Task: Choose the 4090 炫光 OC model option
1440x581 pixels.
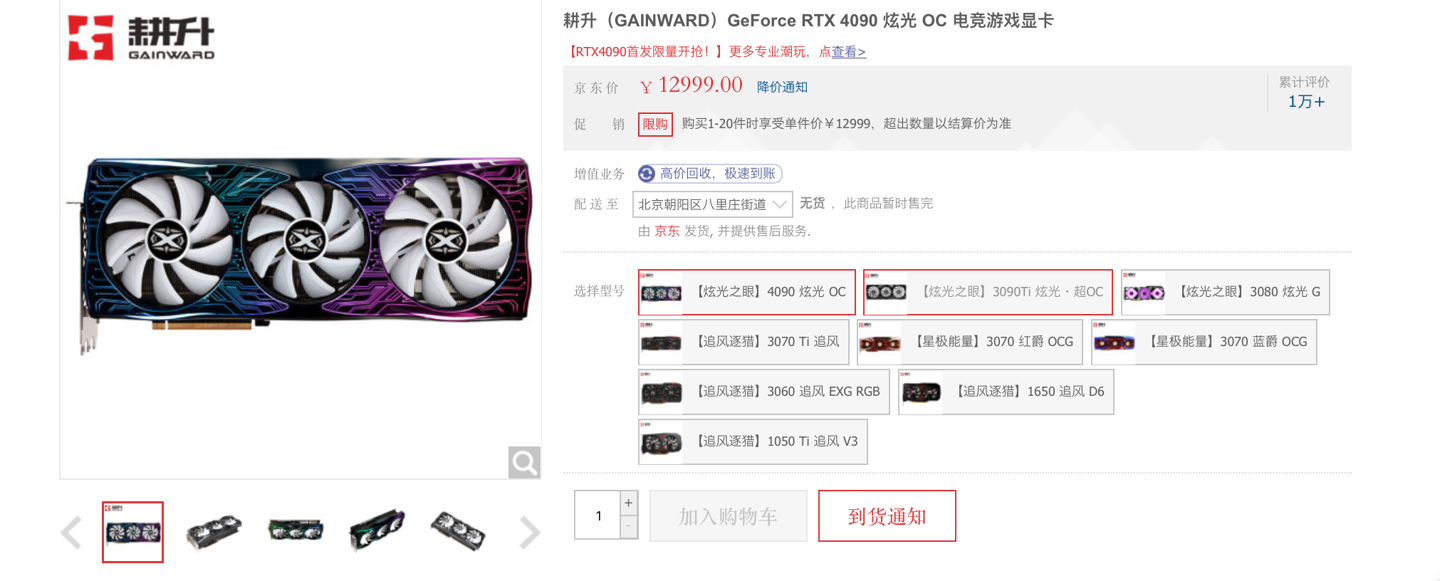Action: (747, 292)
